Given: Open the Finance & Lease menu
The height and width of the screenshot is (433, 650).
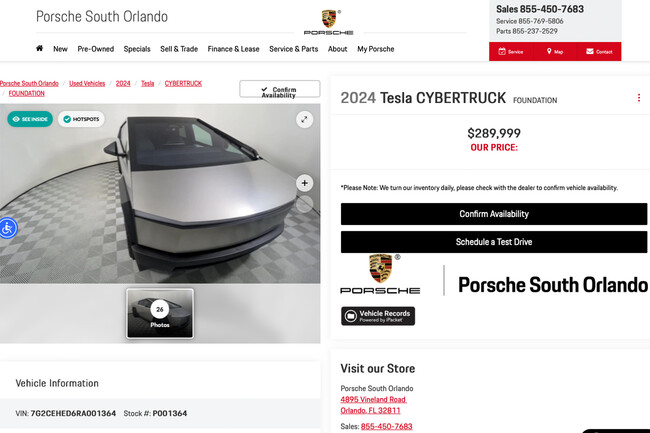Looking at the screenshot, I should [x=233, y=48].
